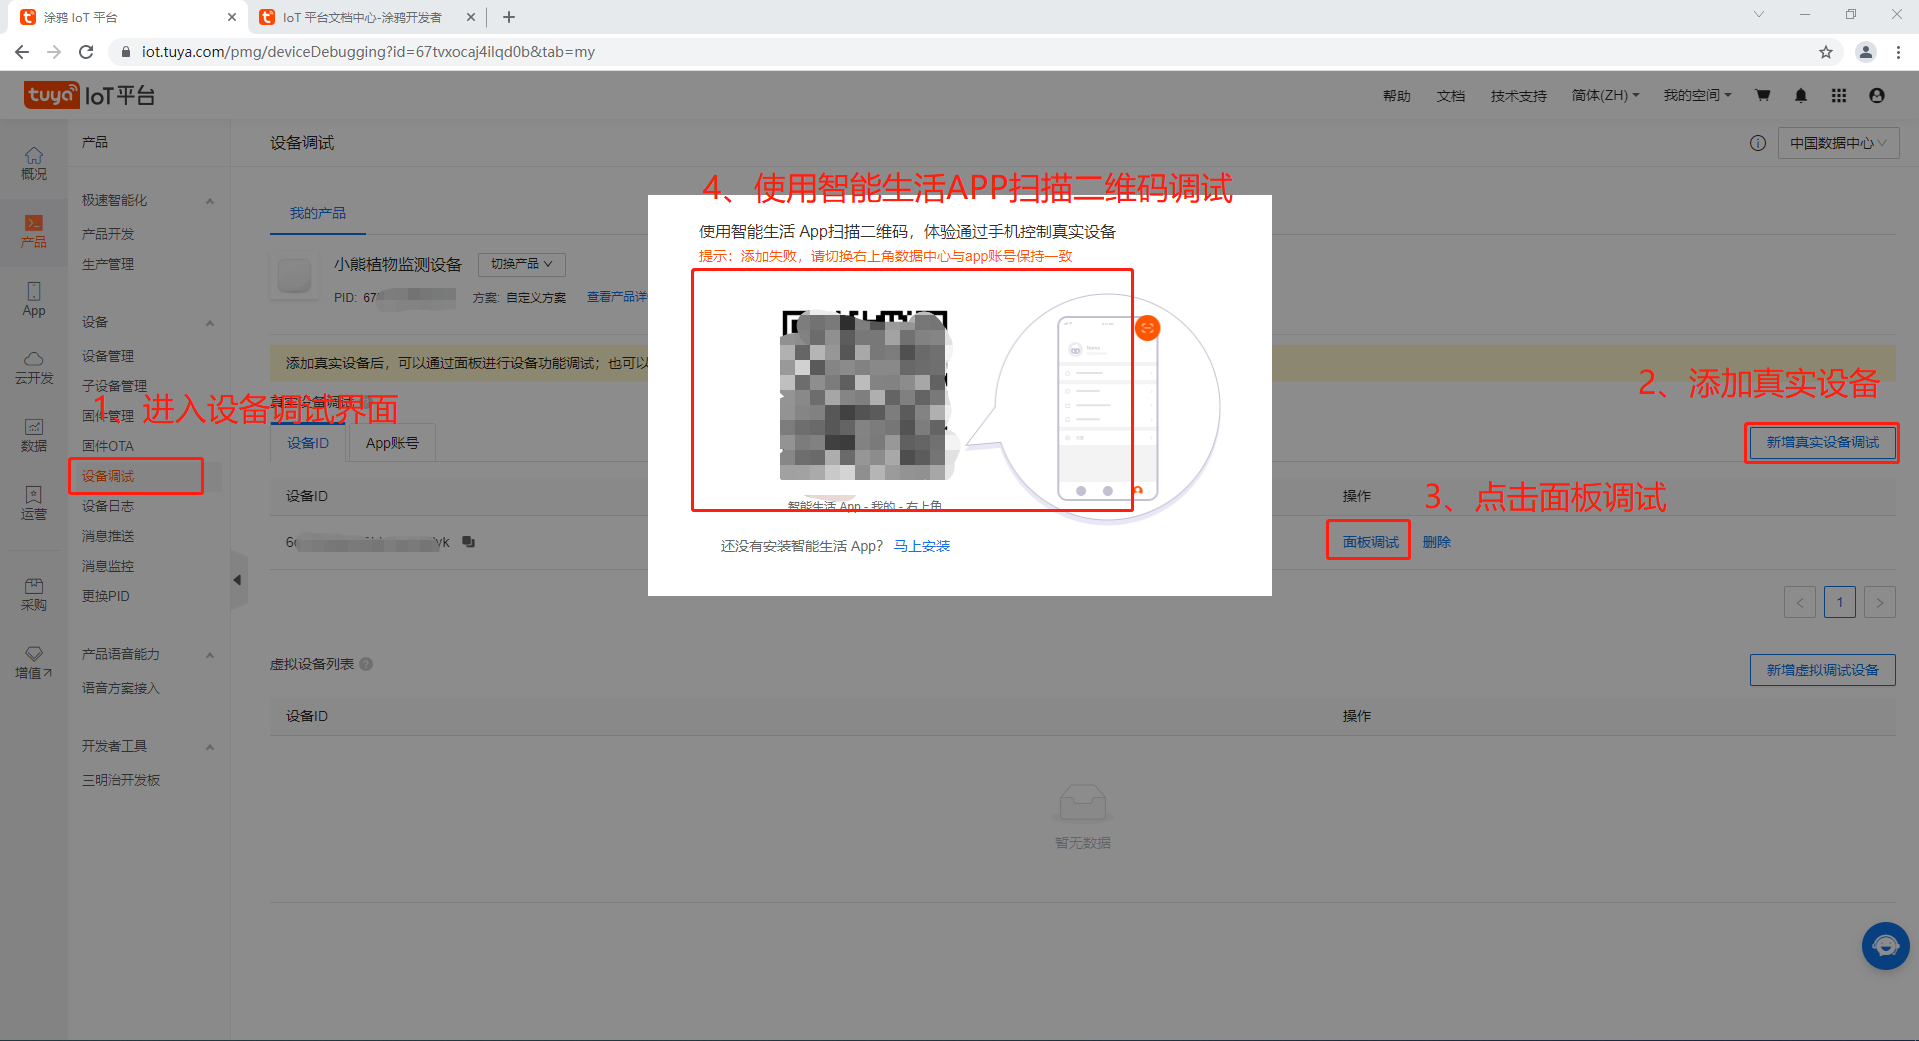Click the user account avatar icon
Screen dimensions: 1919x1041
pos(1876,96)
